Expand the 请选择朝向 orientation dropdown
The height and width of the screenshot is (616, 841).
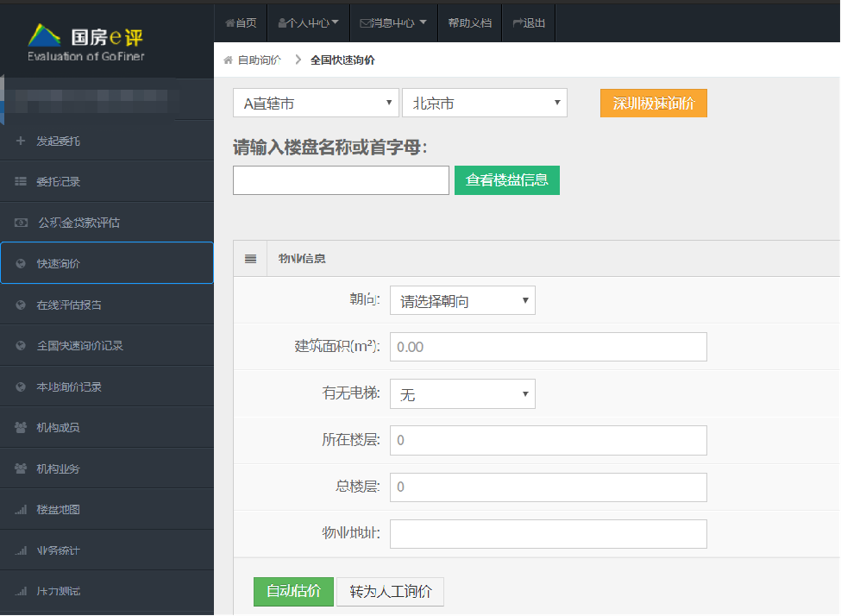(x=462, y=301)
